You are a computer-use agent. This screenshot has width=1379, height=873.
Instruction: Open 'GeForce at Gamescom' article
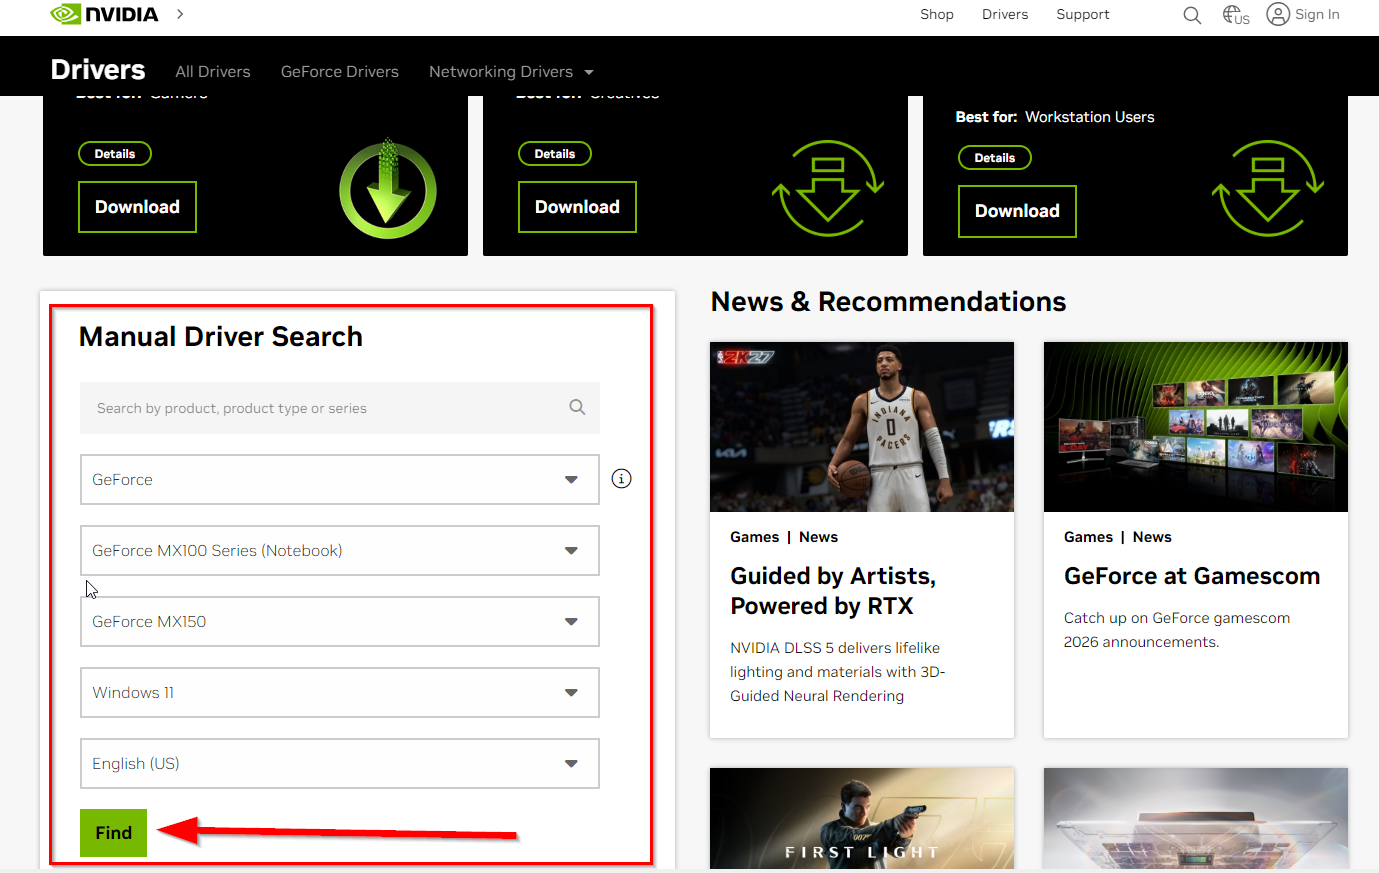click(1192, 576)
